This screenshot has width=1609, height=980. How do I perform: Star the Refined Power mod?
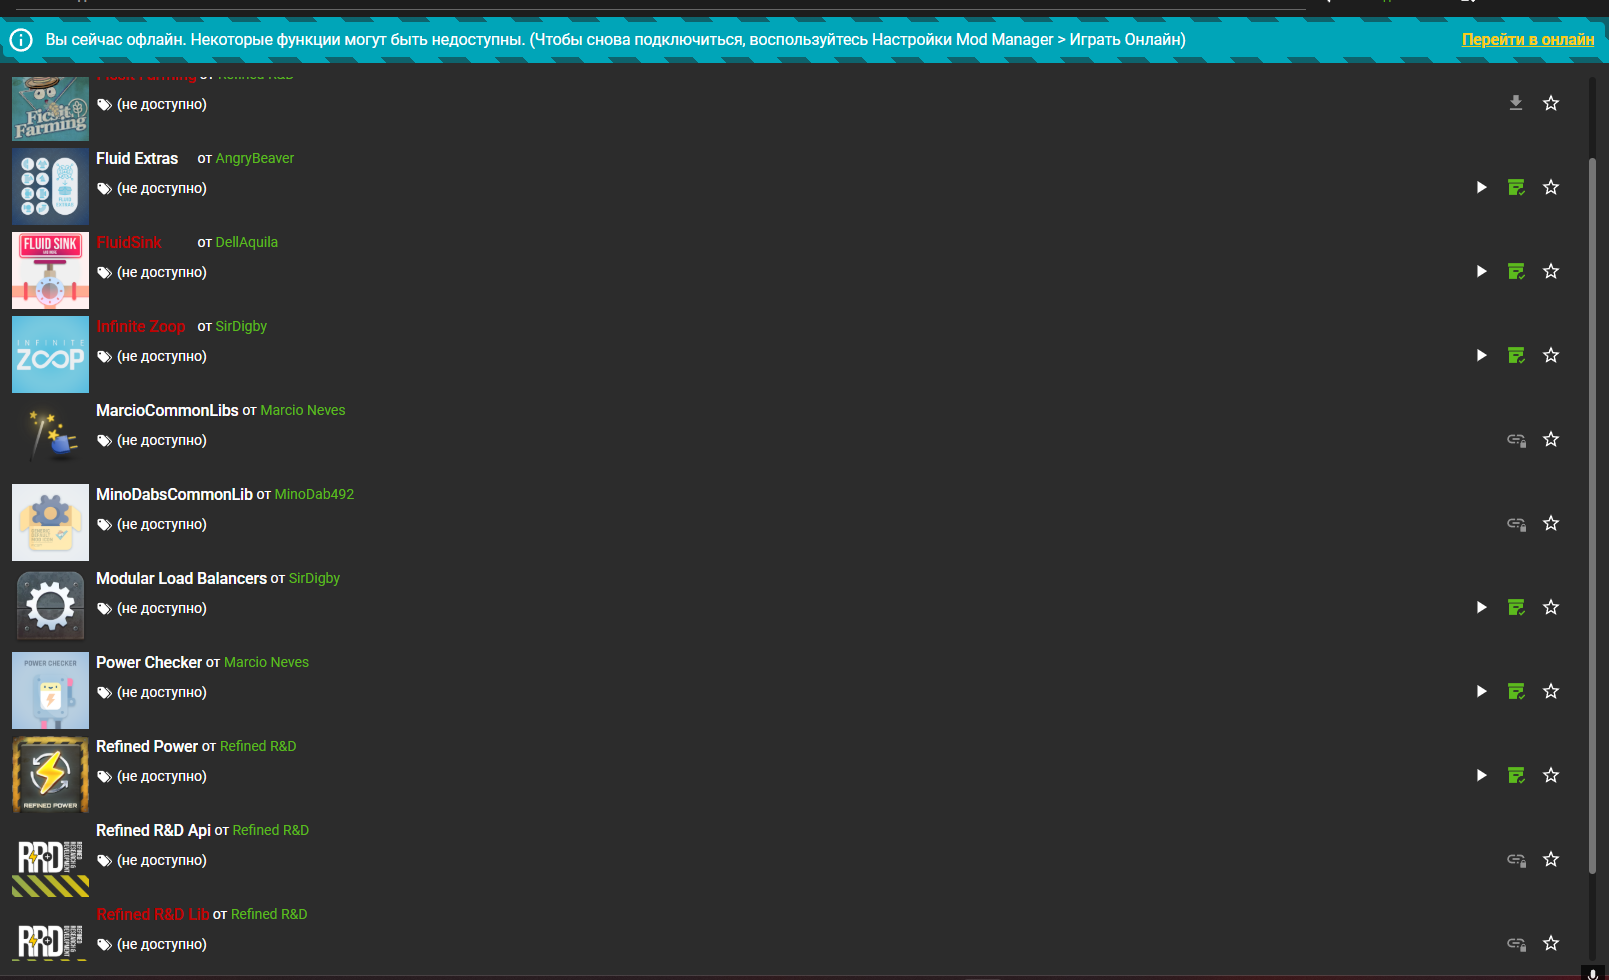[1551, 775]
